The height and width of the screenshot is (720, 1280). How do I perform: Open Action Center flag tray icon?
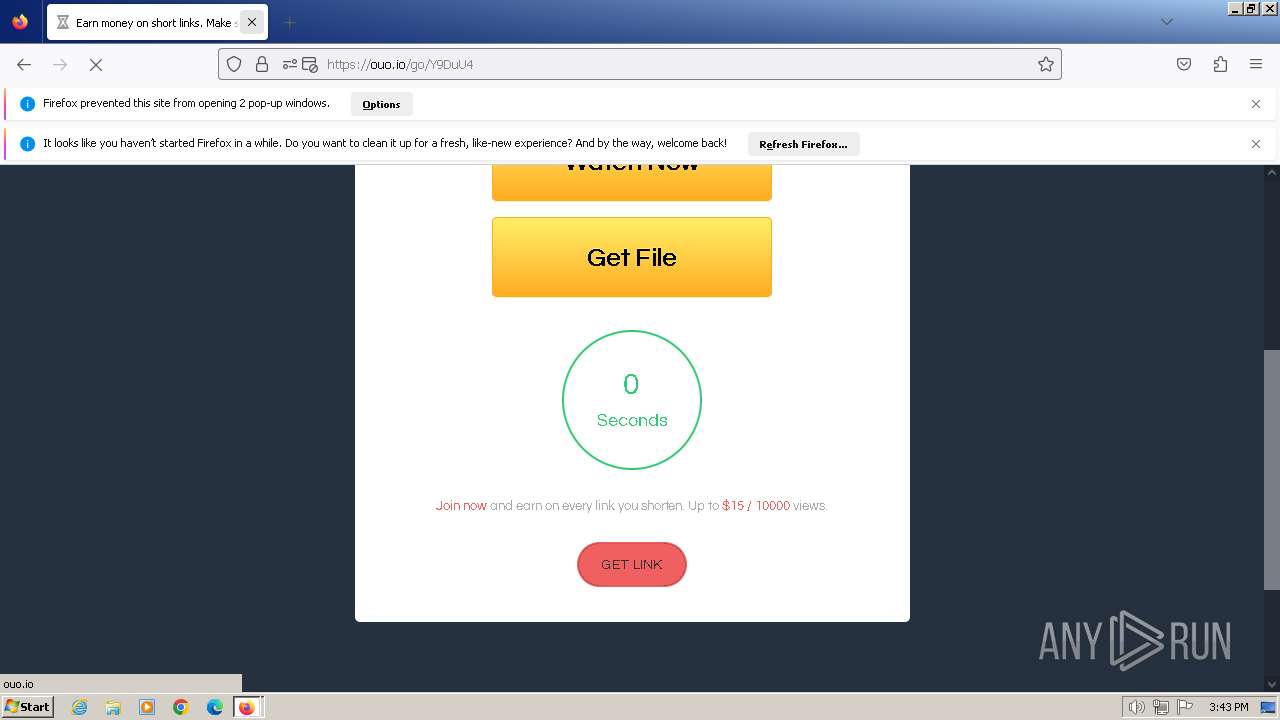(1185, 707)
